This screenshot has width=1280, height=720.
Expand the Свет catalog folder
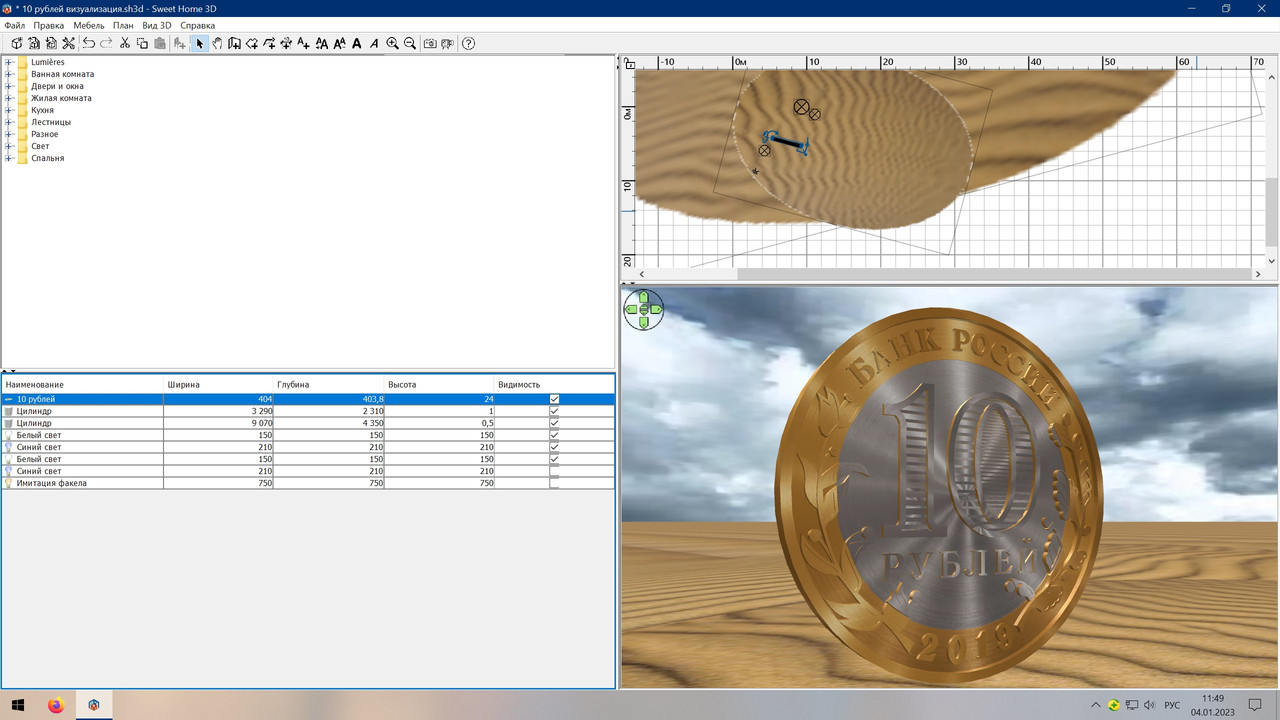[9, 146]
